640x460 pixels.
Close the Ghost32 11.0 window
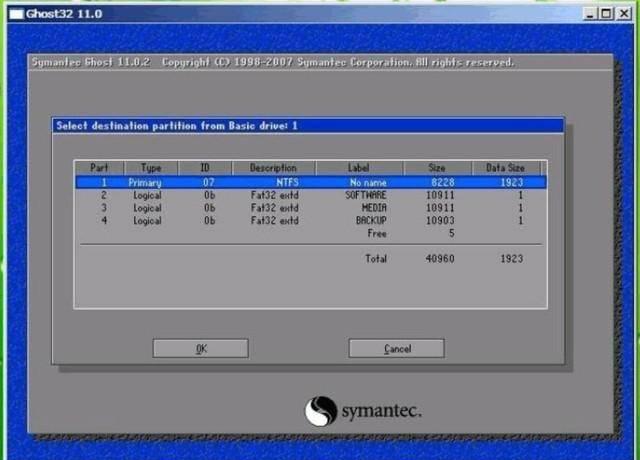[624, 14]
